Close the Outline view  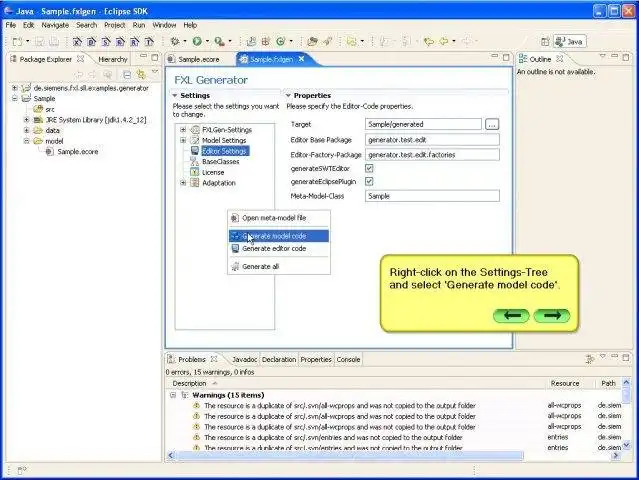pos(560,59)
